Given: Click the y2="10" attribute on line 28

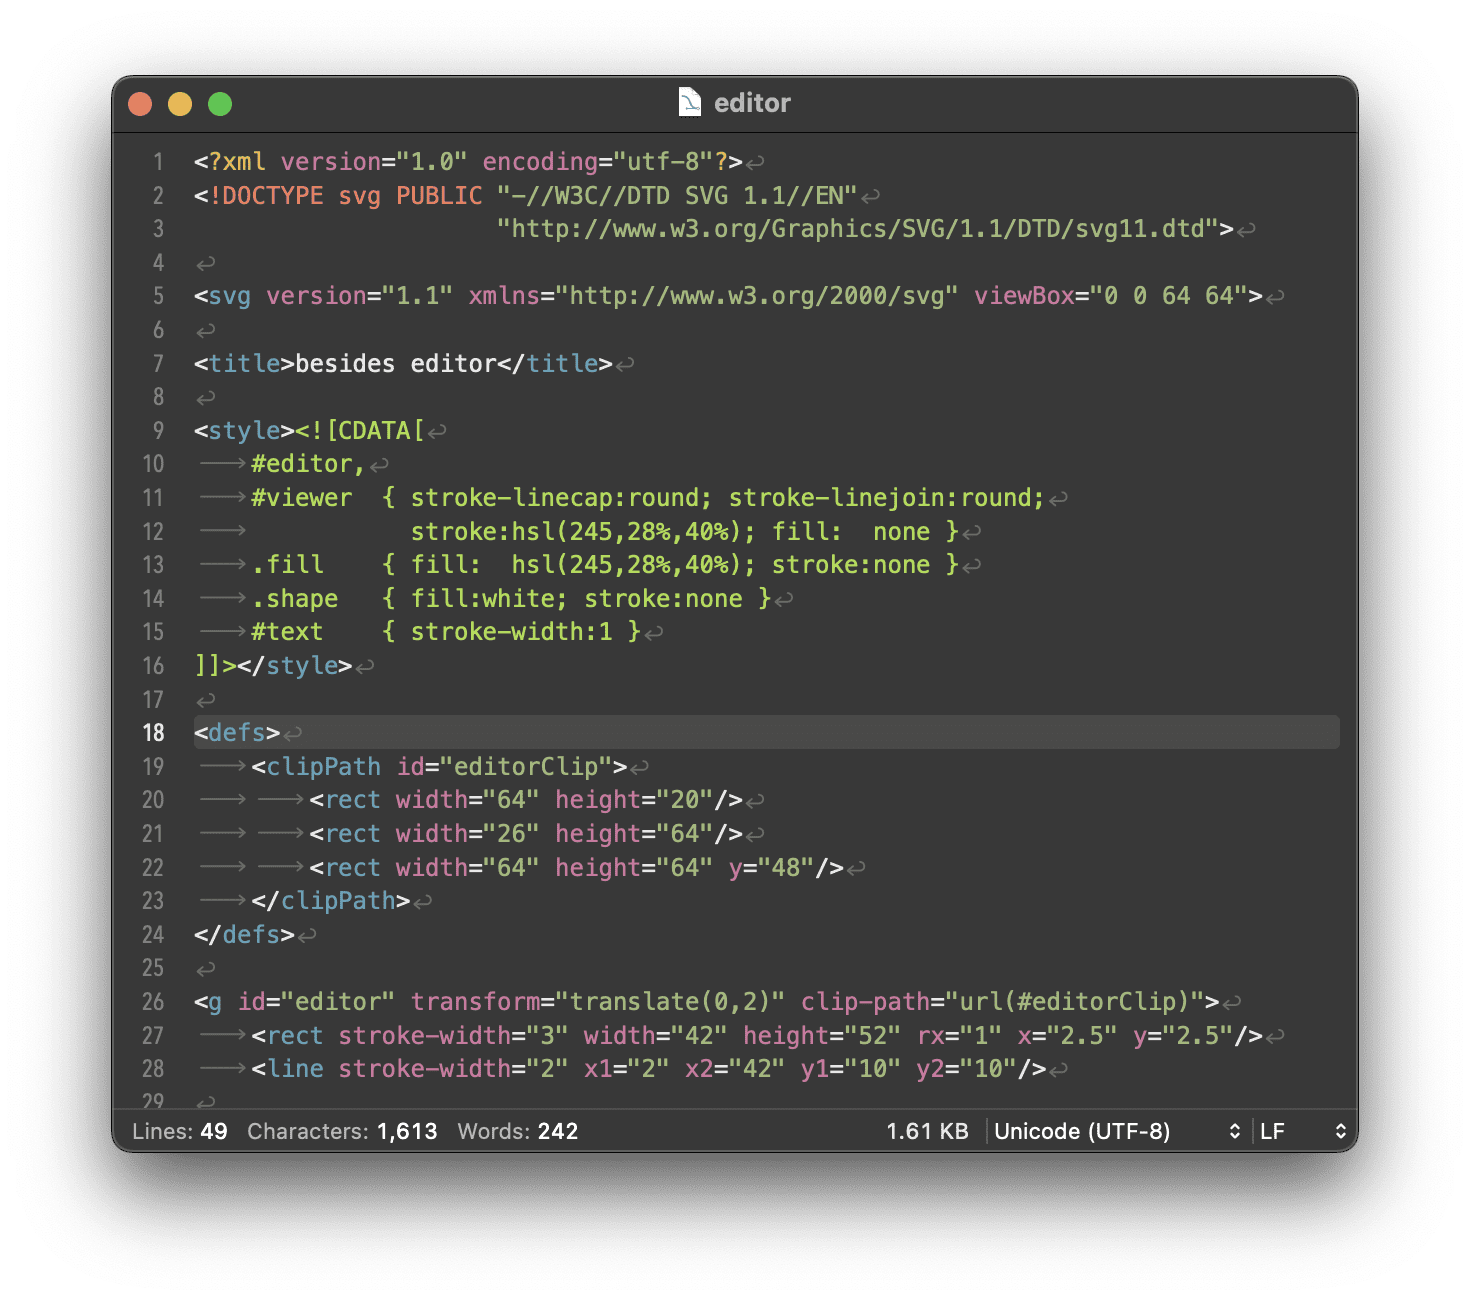Looking at the screenshot, I should 966,1069.
